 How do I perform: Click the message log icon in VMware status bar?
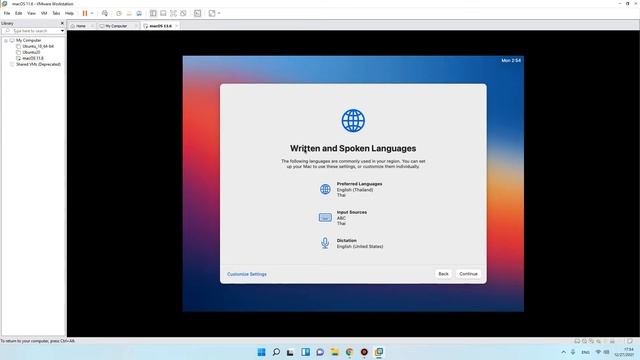pos(630,341)
